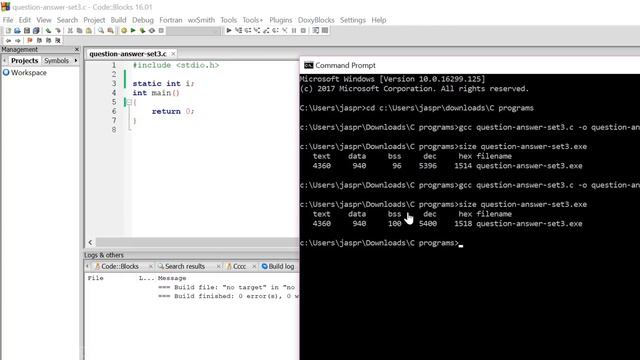This screenshot has height=360, width=640.
Task: Switch to the Symbols tab
Action: [56, 60]
